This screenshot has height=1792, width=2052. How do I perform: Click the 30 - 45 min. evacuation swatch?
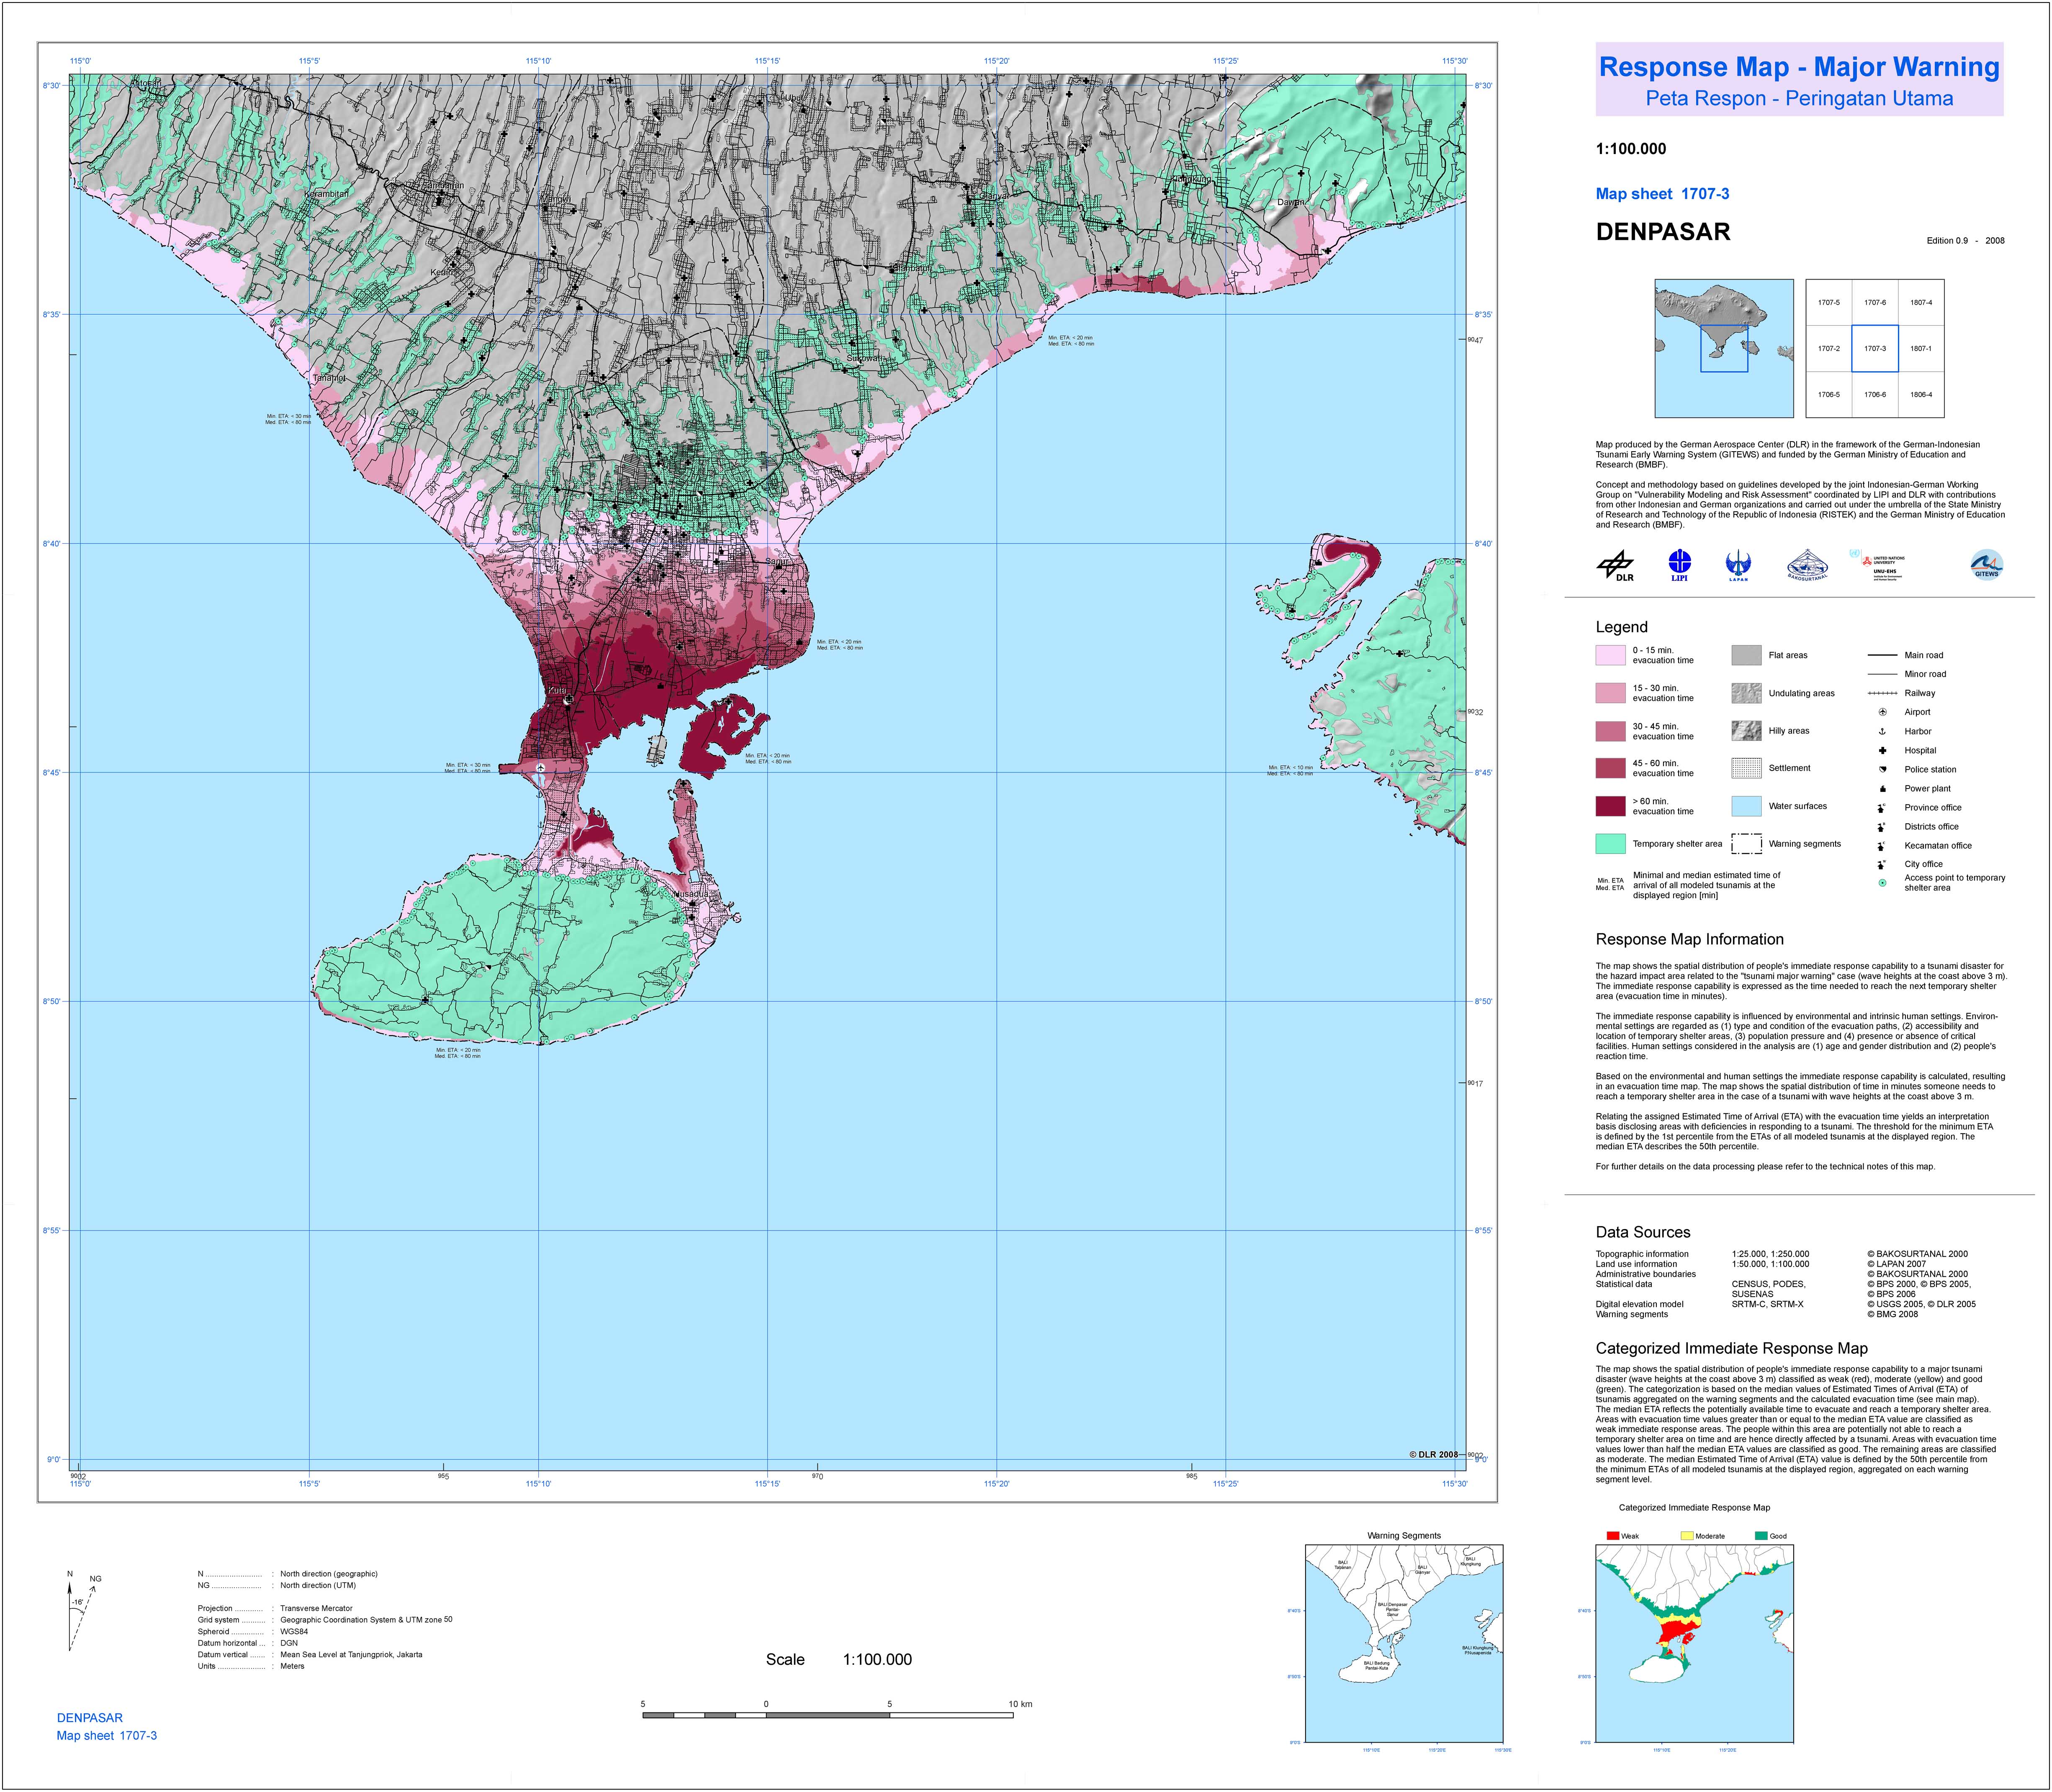click(x=1610, y=731)
